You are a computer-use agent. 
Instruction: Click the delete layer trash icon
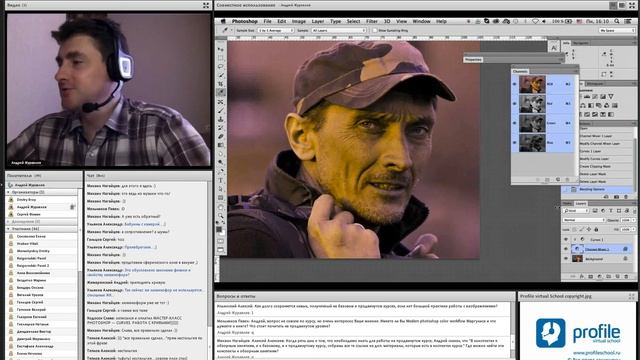(627, 276)
